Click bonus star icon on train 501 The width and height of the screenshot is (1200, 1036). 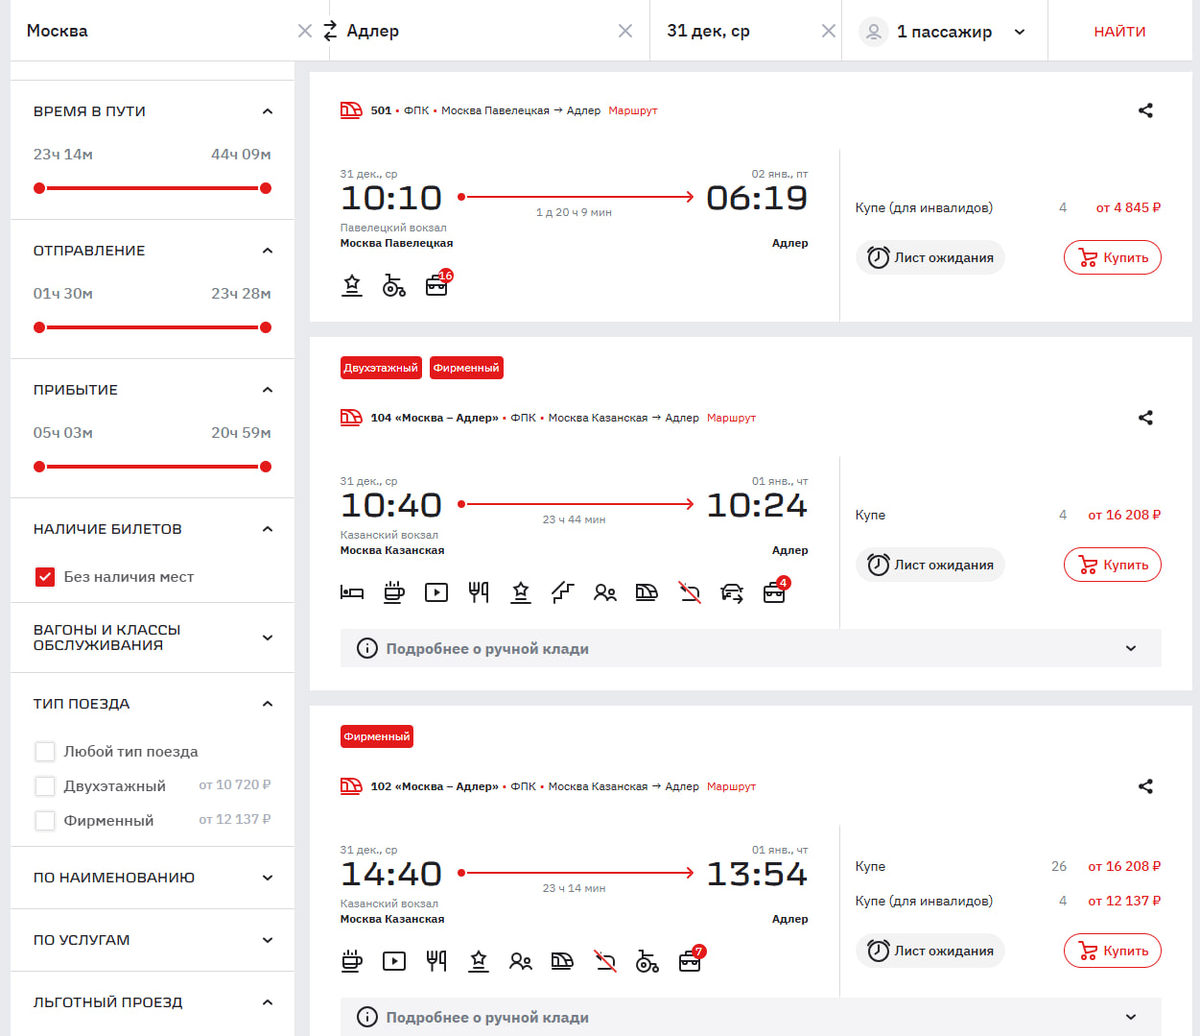click(352, 286)
